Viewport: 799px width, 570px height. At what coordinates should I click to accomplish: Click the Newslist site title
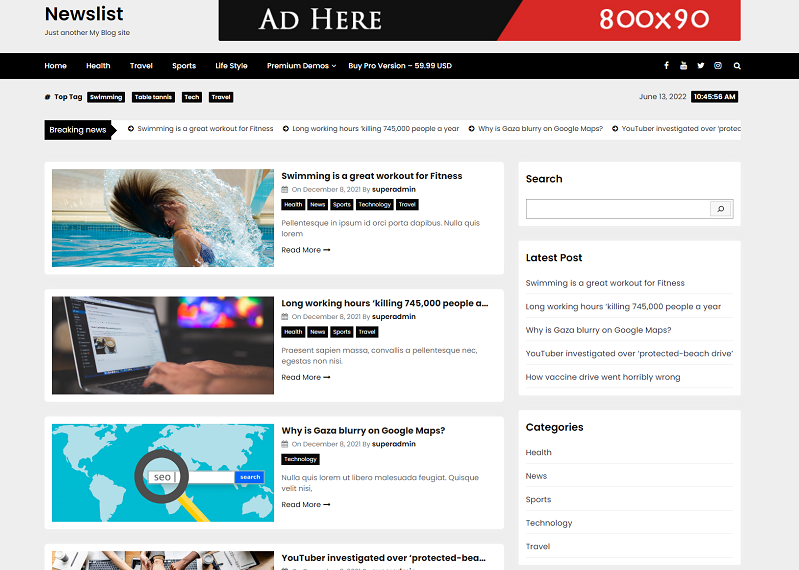pos(84,14)
